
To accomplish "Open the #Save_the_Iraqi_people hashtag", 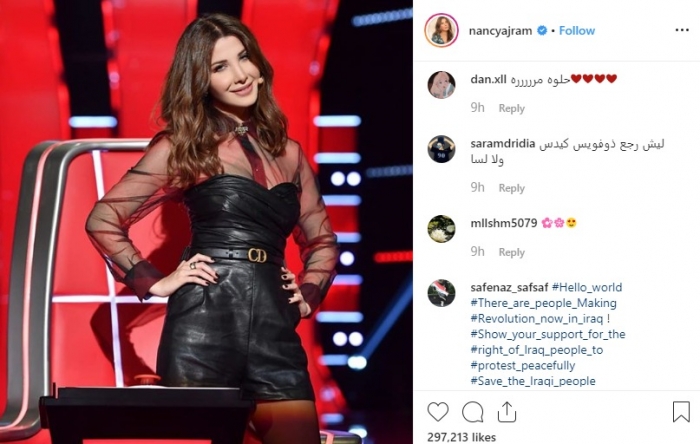I will [533, 381].
